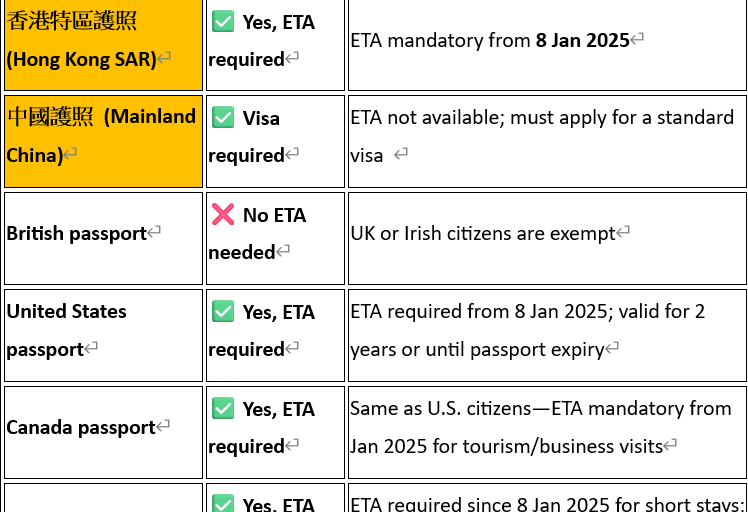Click the No ETA needed status text
This screenshot has height=512, width=748.
coord(258,234)
